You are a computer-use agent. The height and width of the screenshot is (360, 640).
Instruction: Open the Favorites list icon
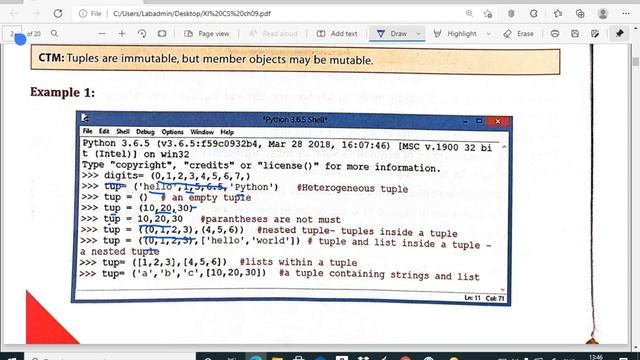point(558,13)
